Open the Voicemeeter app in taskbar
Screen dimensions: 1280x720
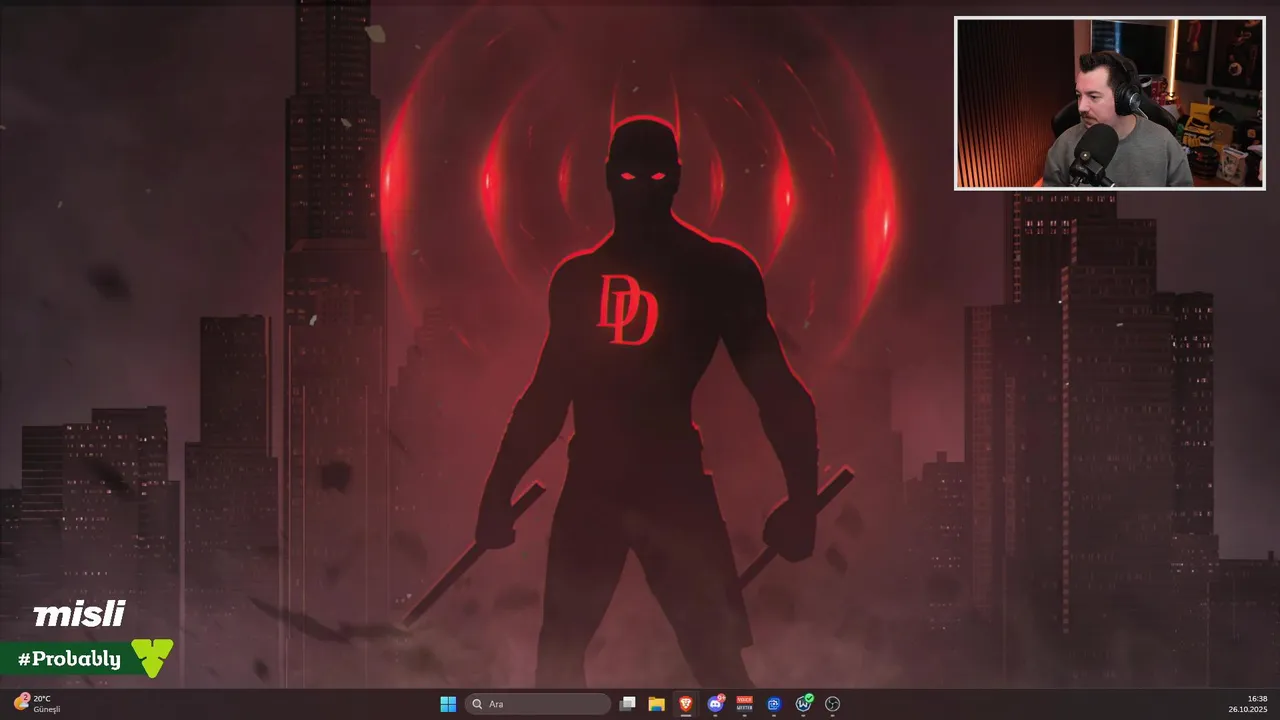click(x=744, y=704)
